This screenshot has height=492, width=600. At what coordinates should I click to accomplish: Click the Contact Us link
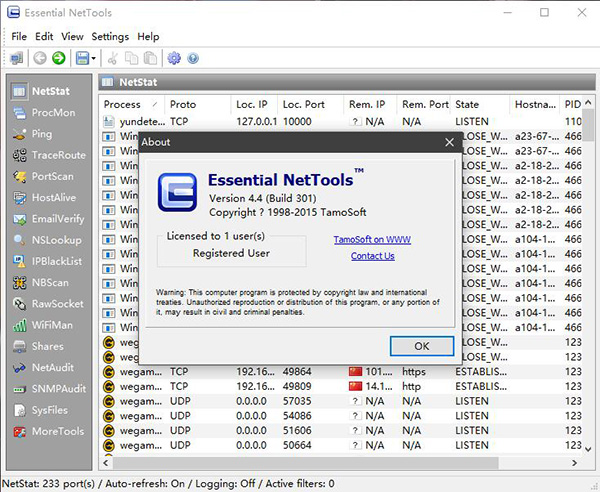[372, 256]
